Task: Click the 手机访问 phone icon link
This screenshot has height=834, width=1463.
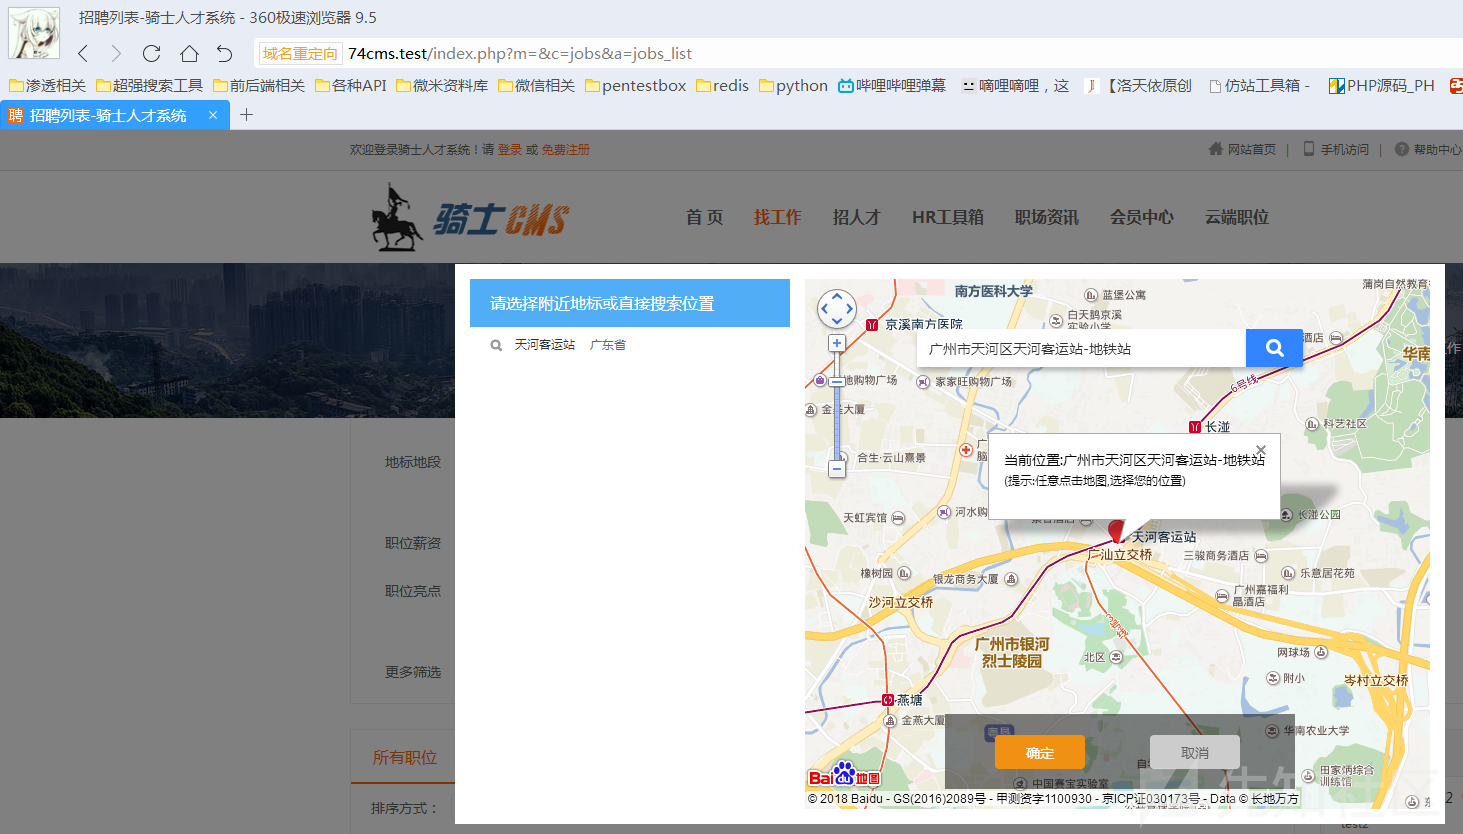Action: (1335, 149)
